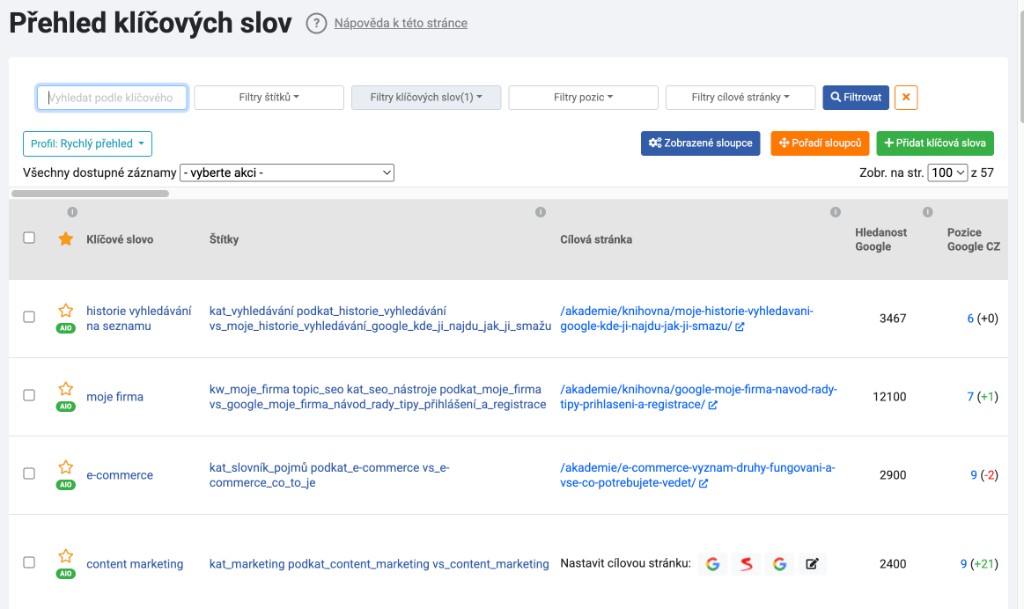Click tag 'kat_marketing'

(x=247, y=564)
